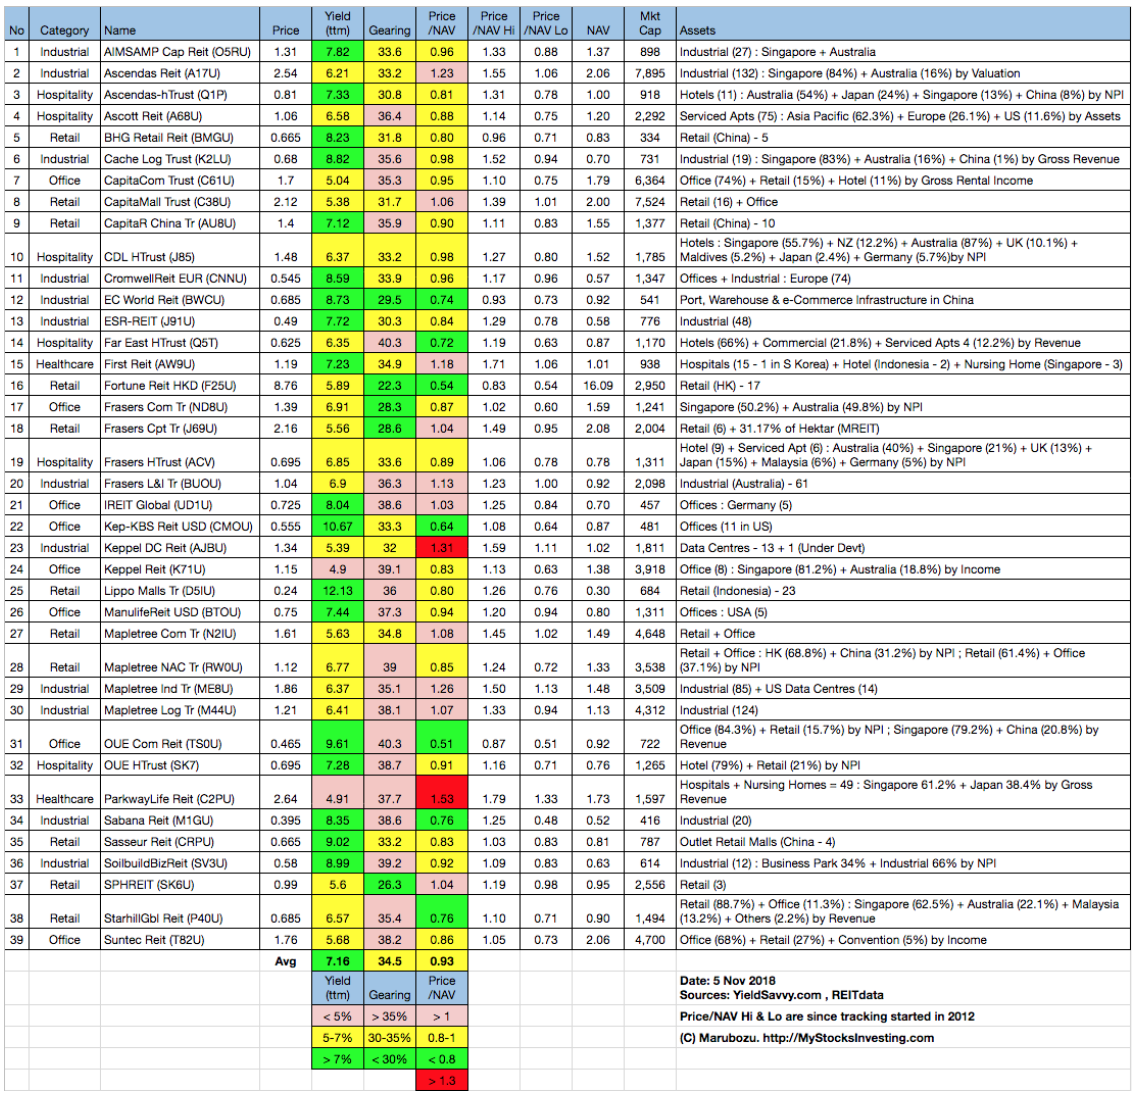Click 'Retail (HK) - 17' assets cell
This screenshot has height=1104, width=1138.
click(903, 385)
